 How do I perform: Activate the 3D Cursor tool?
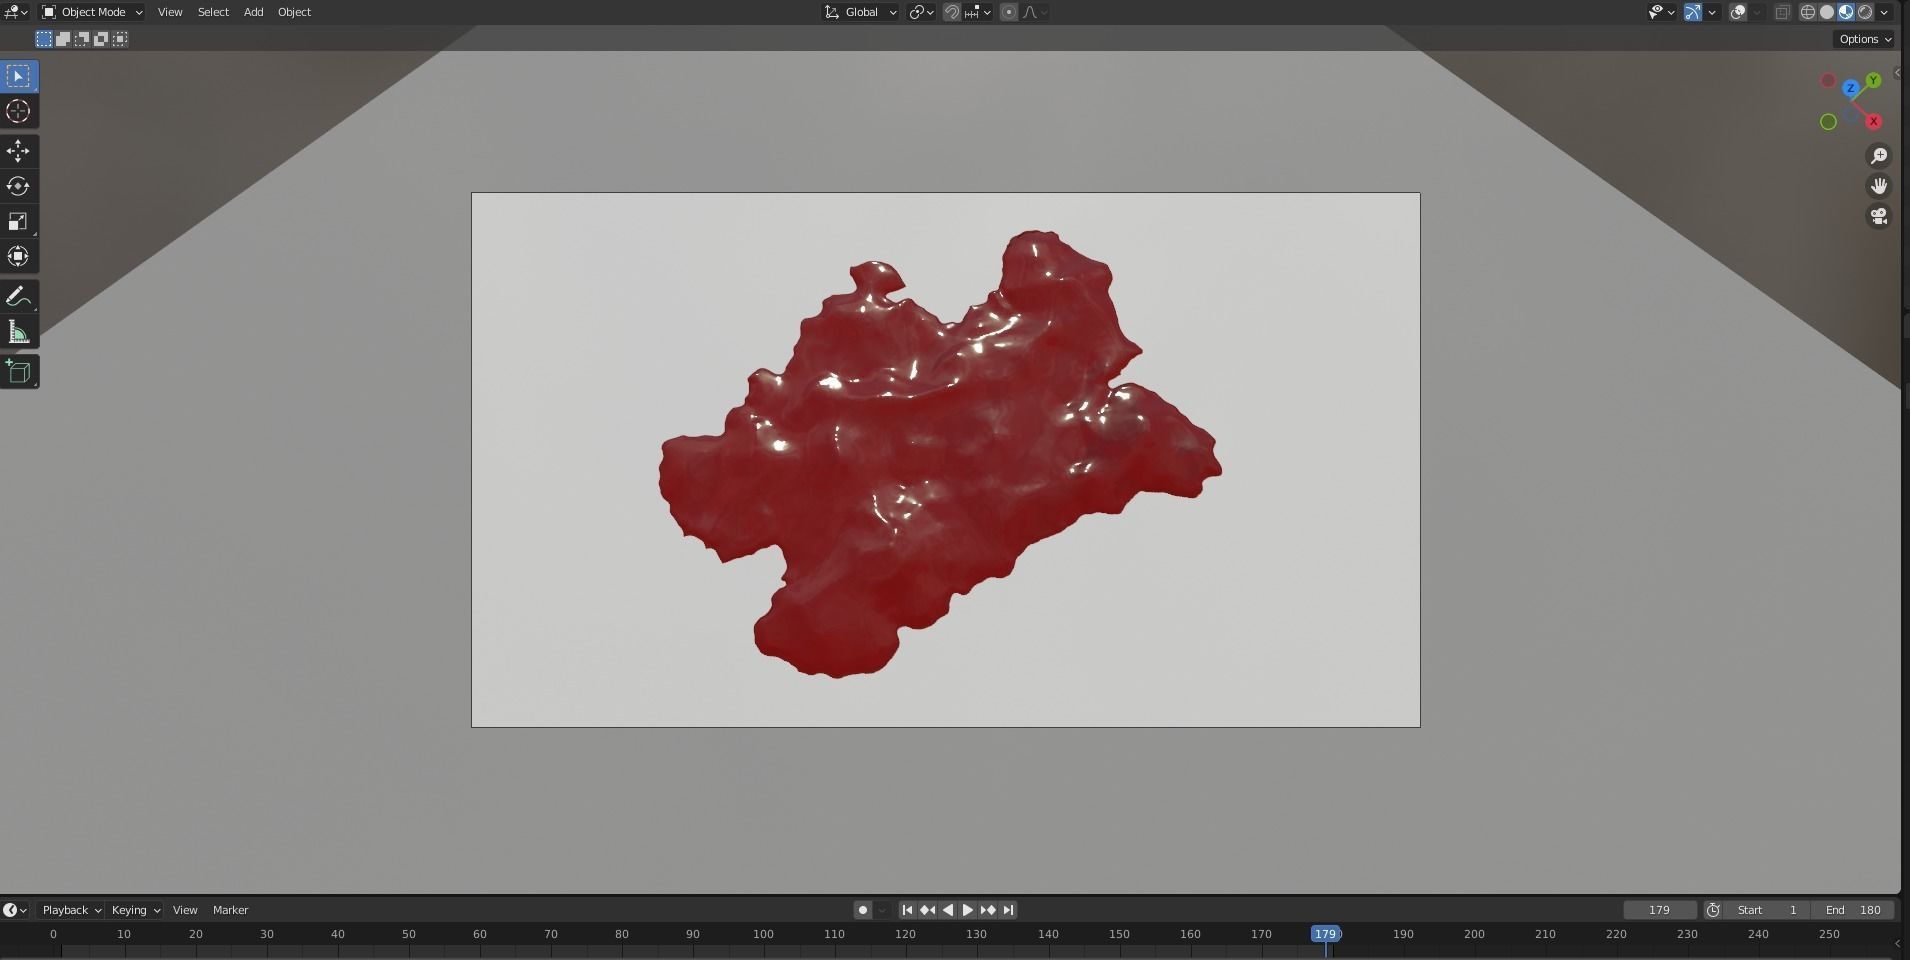[x=19, y=111]
